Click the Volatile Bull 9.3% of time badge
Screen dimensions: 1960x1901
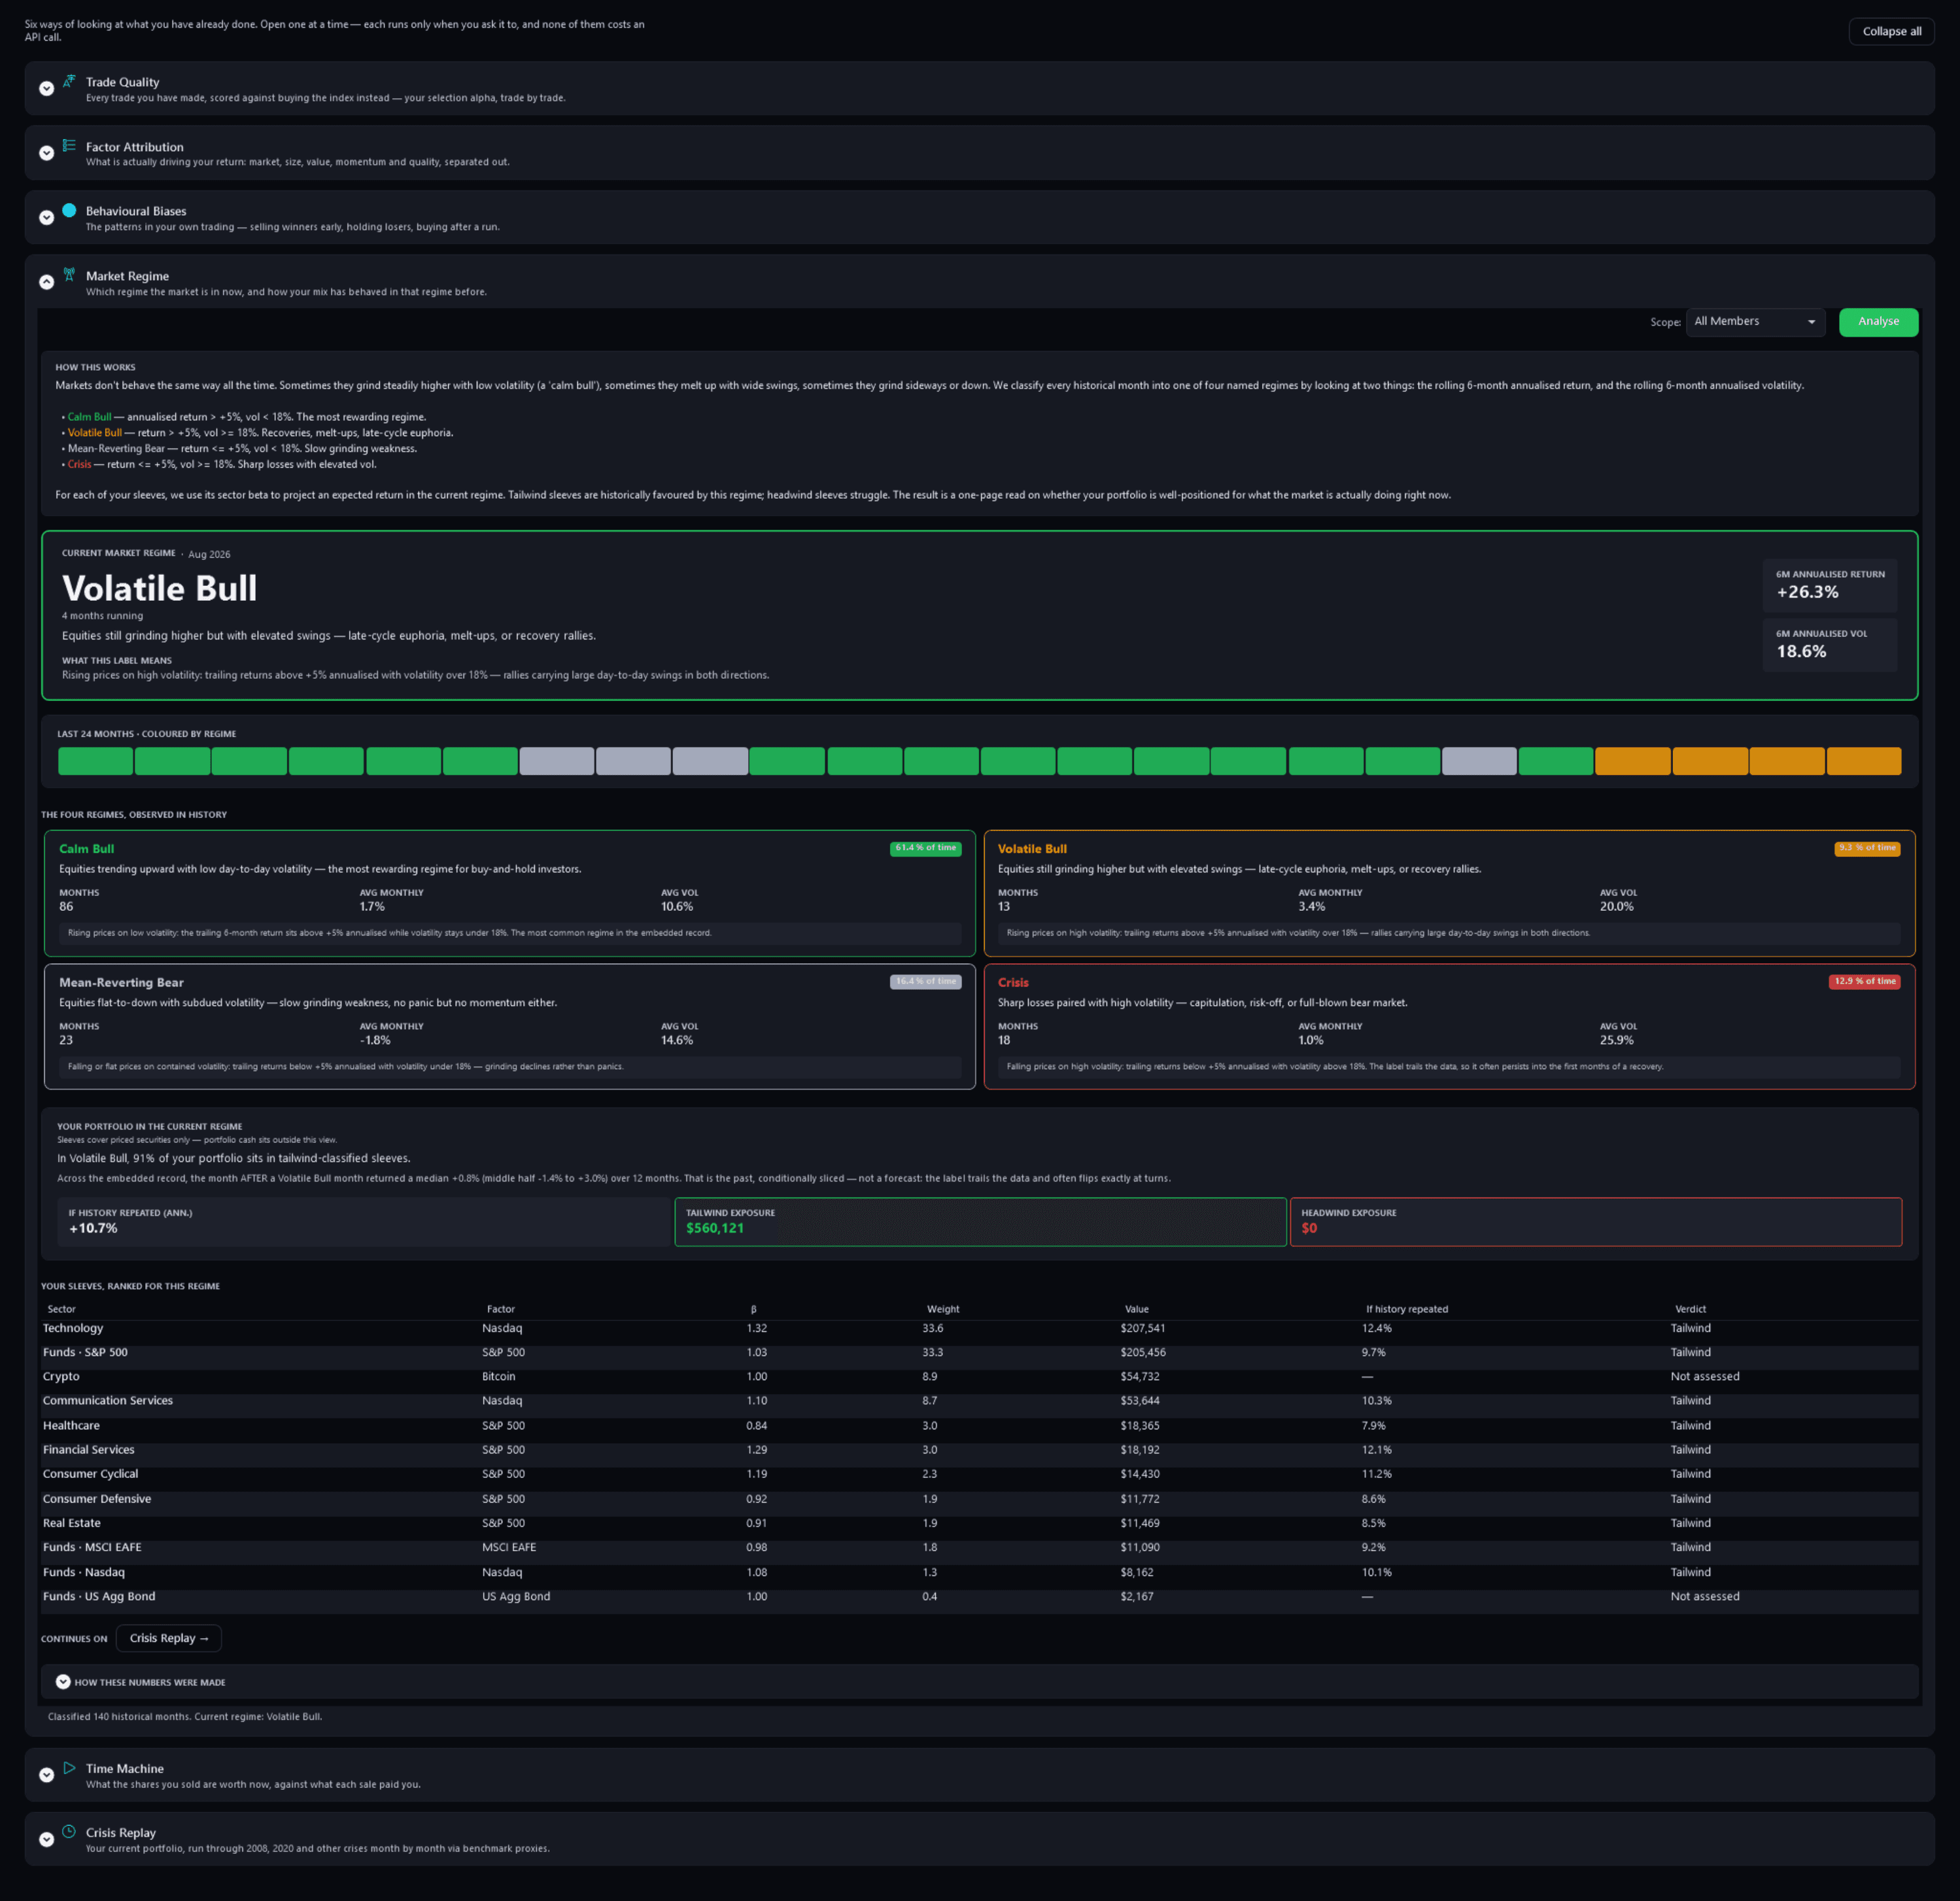click(x=1867, y=848)
